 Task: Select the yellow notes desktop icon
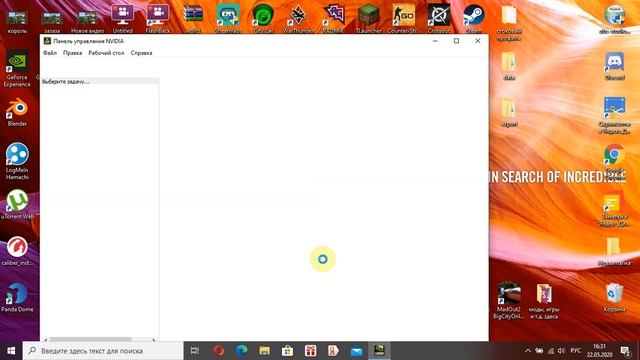(x=615, y=209)
